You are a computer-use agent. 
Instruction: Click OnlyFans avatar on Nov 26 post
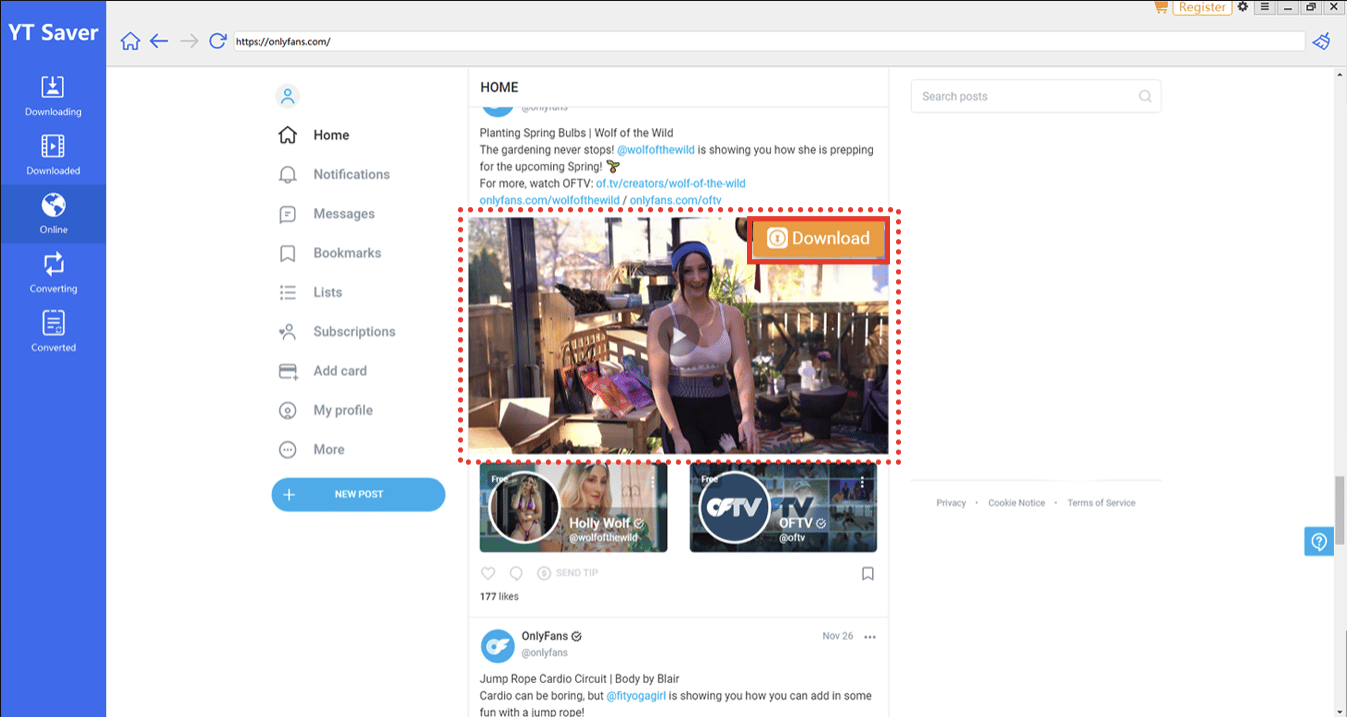coord(497,646)
